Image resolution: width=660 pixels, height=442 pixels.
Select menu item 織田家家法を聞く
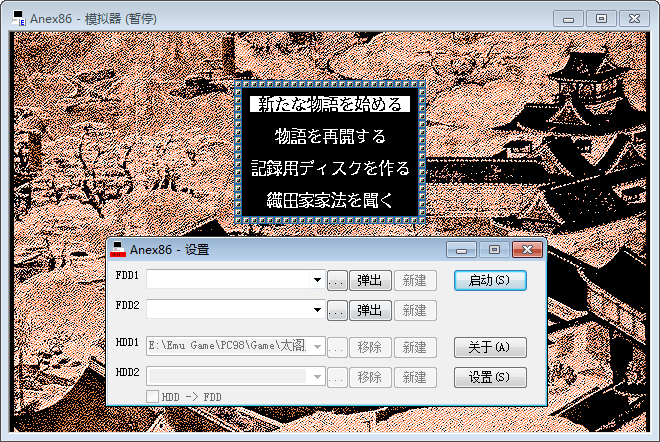point(330,200)
